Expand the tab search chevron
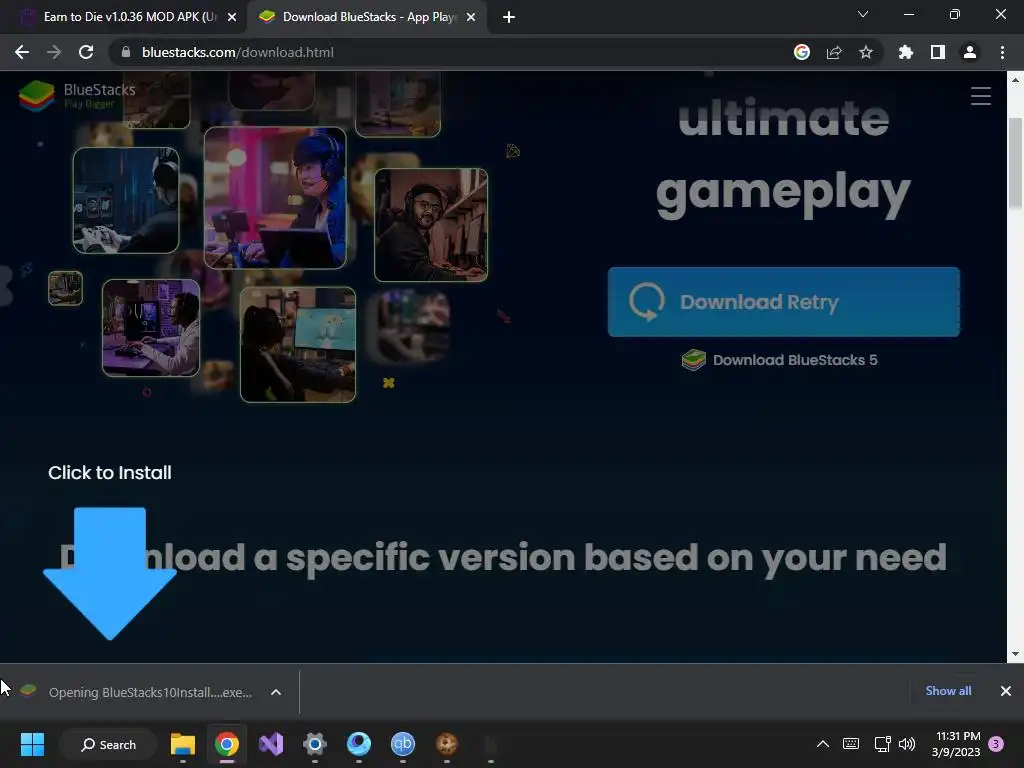 (863, 14)
